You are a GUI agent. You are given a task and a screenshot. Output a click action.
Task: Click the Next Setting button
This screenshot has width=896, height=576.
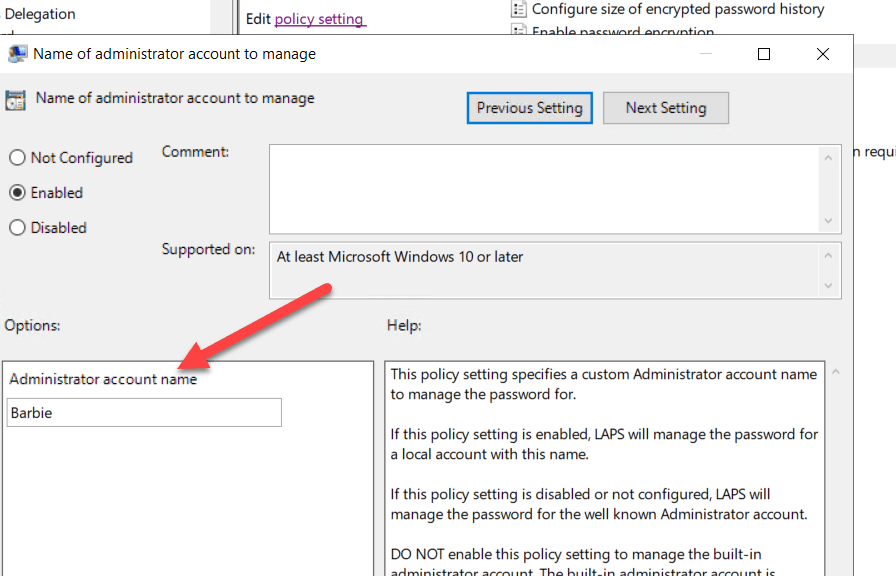(665, 108)
